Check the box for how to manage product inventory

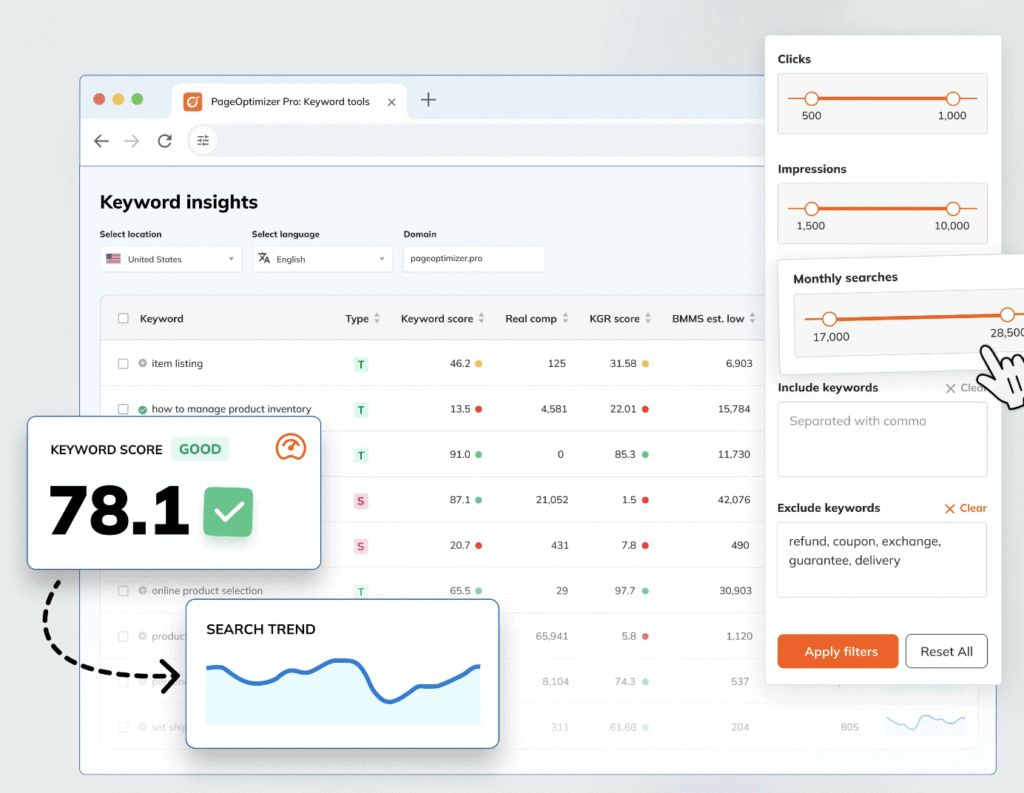tap(124, 409)
